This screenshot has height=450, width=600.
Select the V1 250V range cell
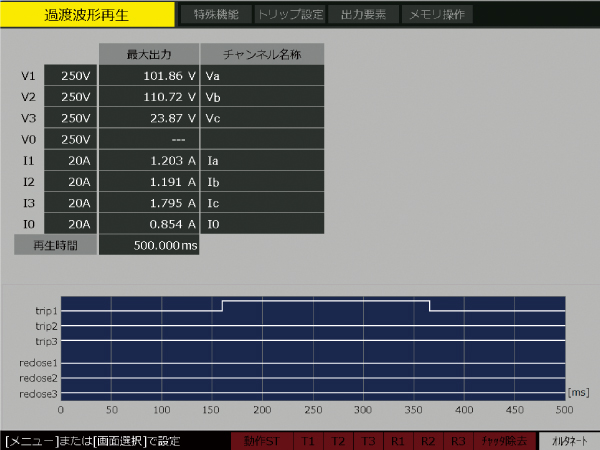click(x=75, y=75)
